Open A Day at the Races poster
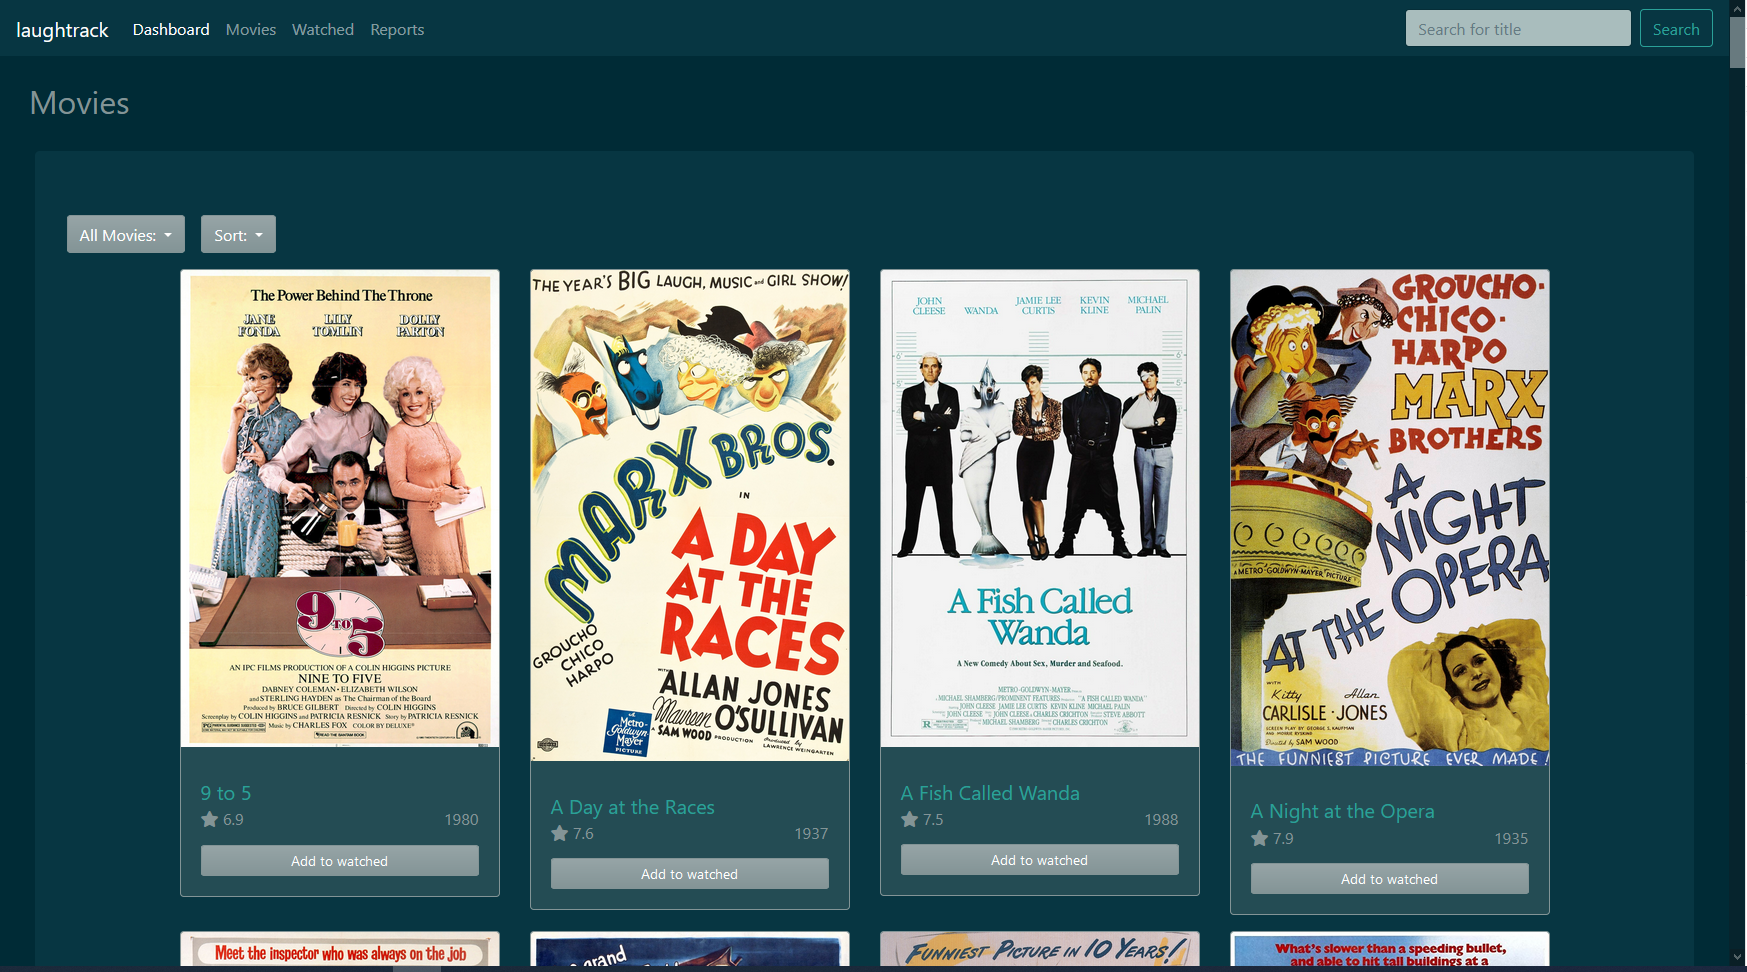This screenshot has height=972, width=1747. (x=690, y=515)
